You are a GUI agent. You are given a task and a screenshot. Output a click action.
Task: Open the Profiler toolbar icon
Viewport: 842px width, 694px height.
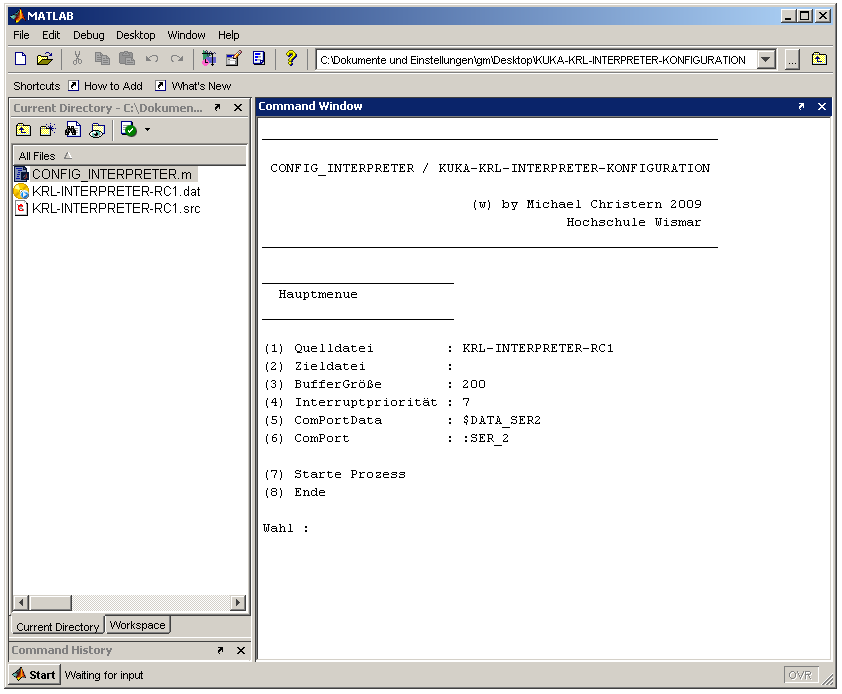pos(259,59)
